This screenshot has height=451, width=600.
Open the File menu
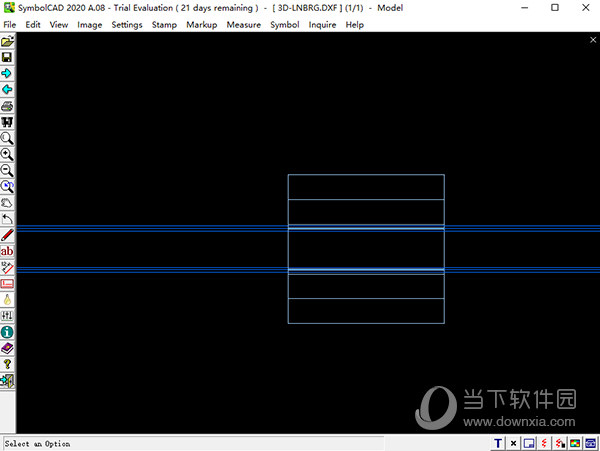(10, 24)
